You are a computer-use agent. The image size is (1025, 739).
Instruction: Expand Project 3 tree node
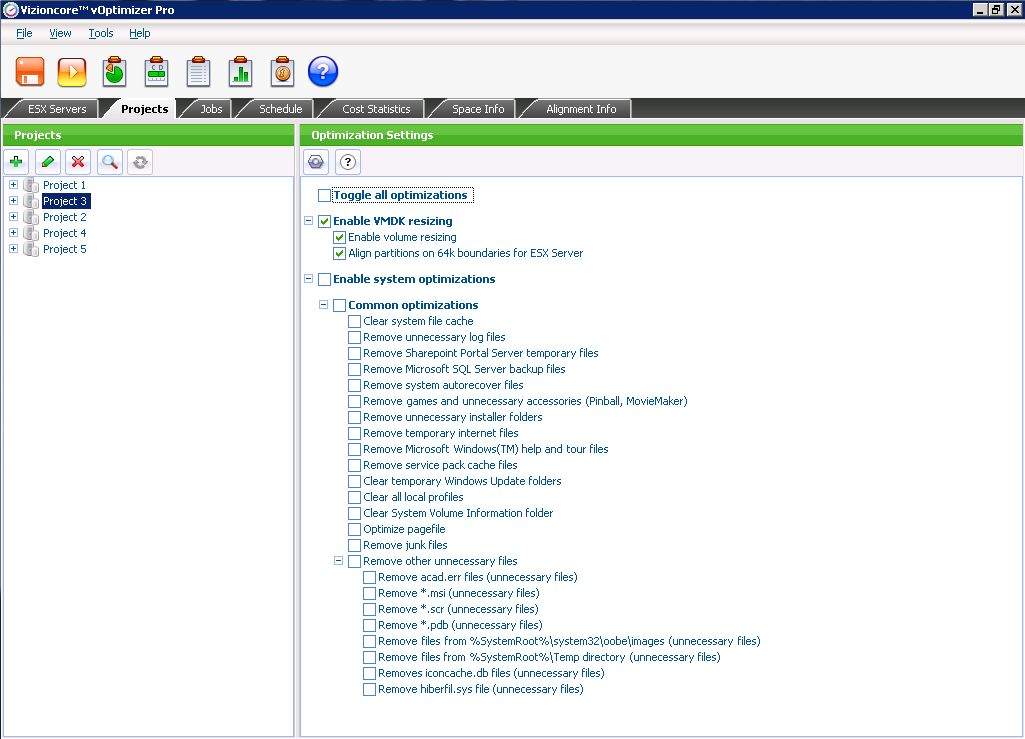click(x=13, y=200)
